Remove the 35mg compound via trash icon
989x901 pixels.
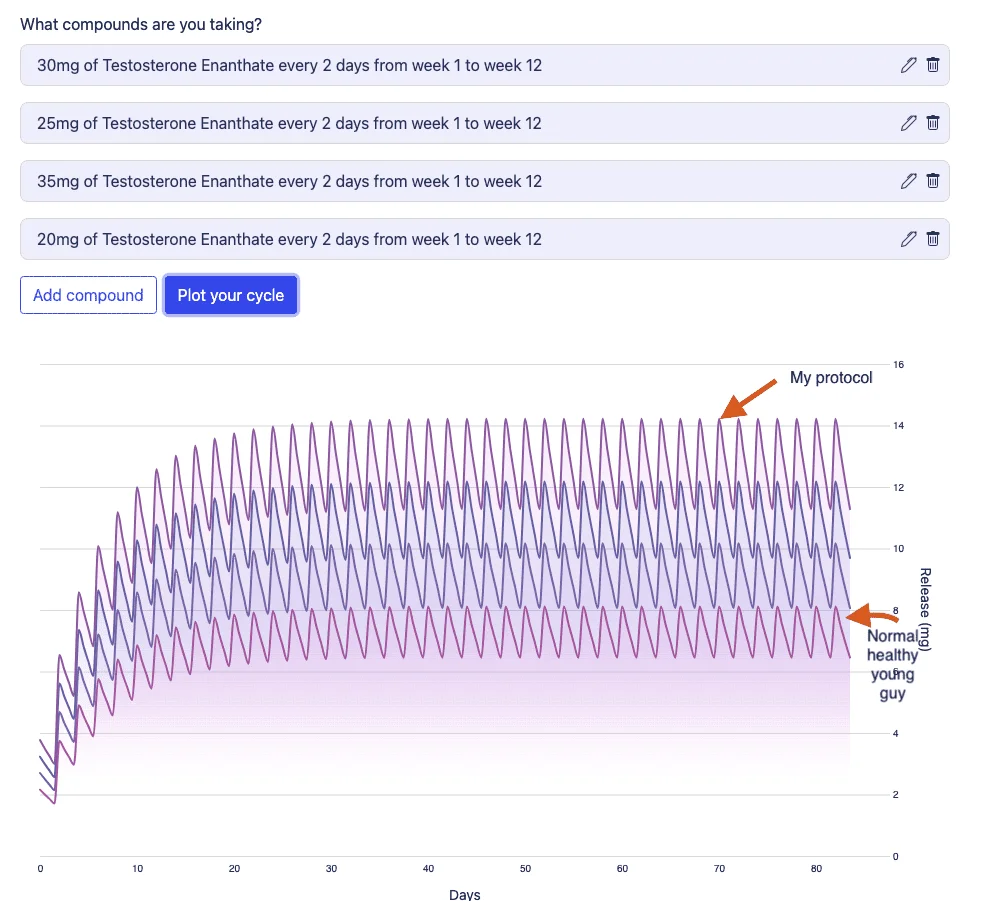(x=932, y=181)
